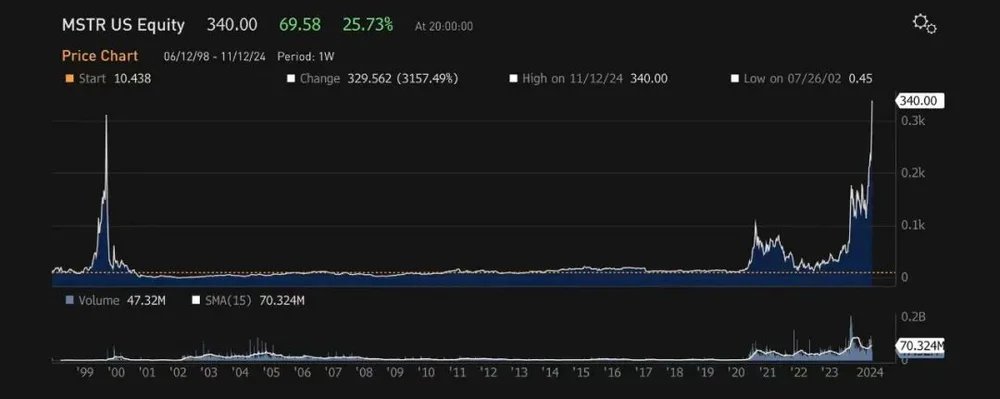Open the chart settings gear icon
The image size is (1000, 399).
924,24
